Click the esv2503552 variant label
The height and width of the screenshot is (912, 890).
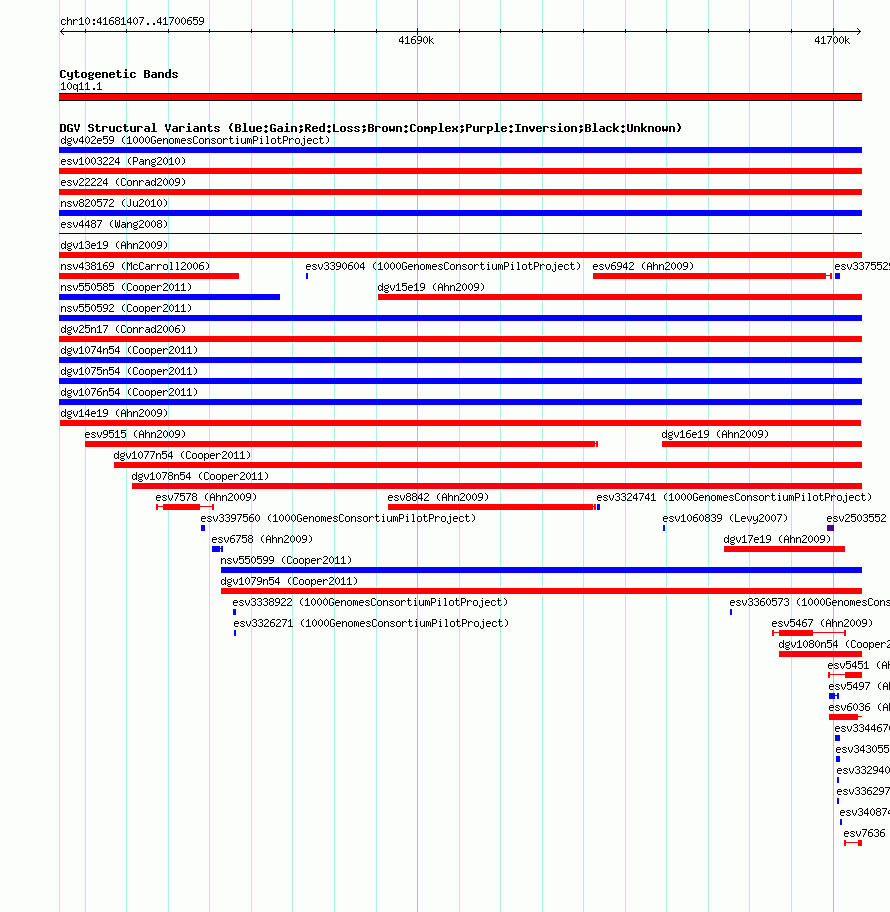click(856, 518)
